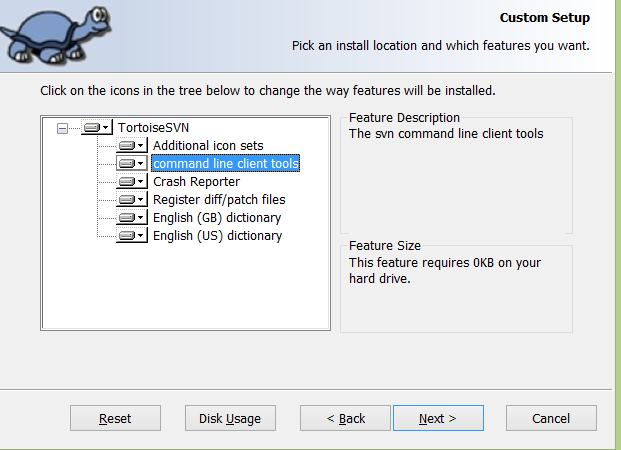Click the Register diff/patch files drive icon
Viewport: 621px width, 450px height.
click(x=132, y=200)
